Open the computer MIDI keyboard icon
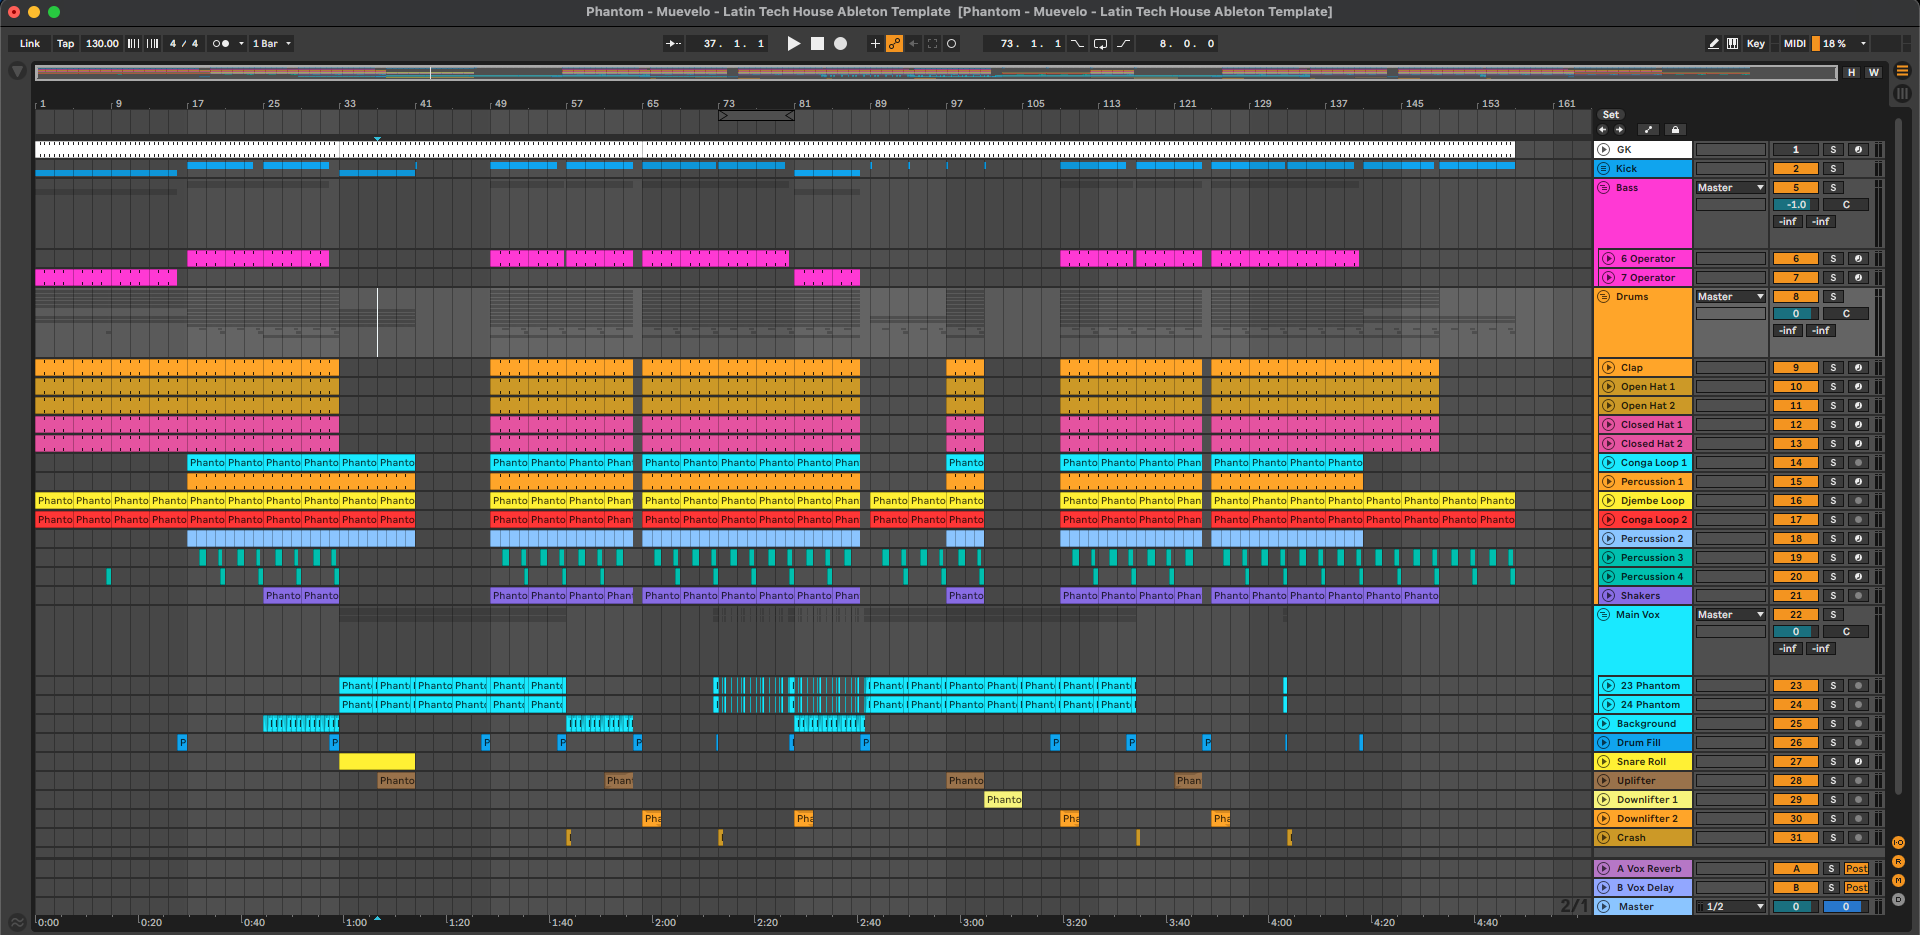 (1732, 43)
